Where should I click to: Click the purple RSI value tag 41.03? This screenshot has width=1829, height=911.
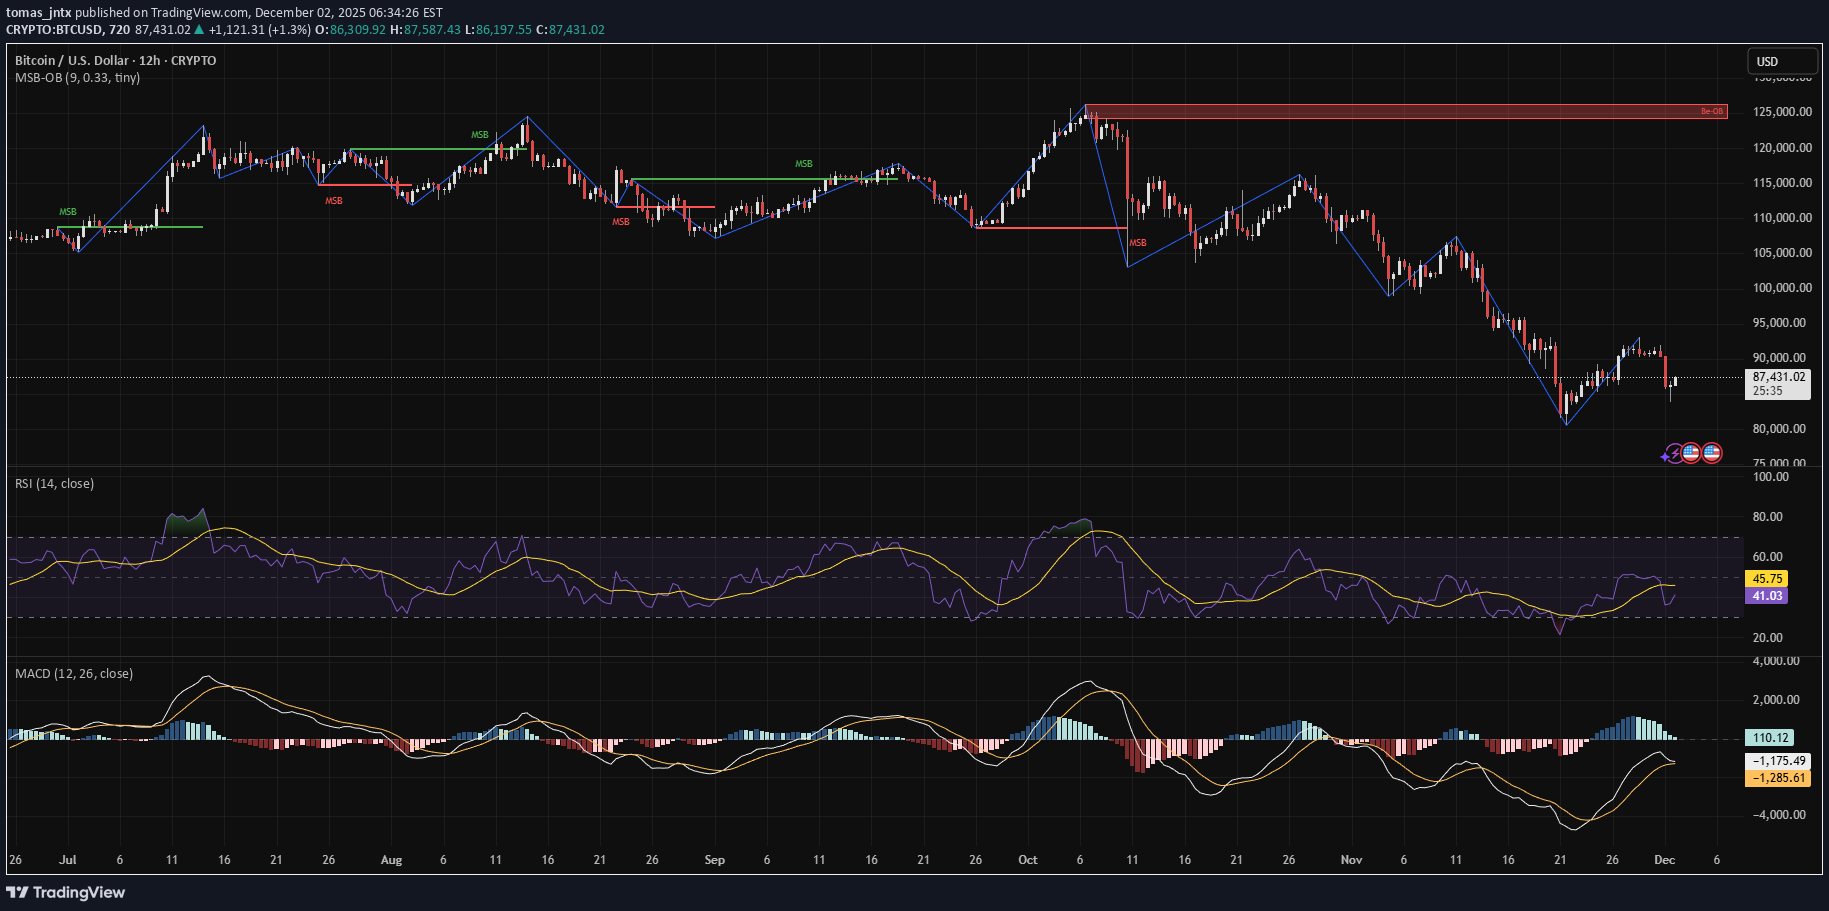tap(1767, 596)
